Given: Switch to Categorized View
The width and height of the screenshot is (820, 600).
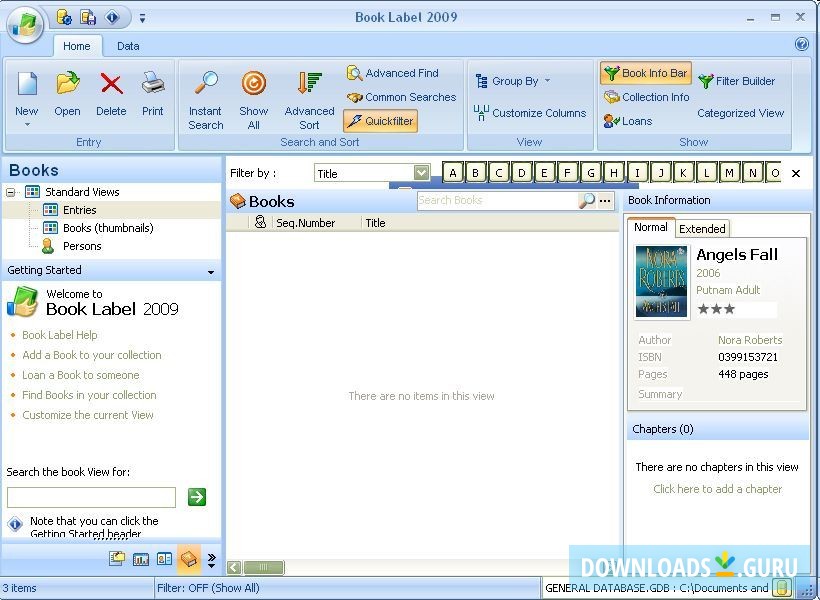Looking at the screenshot, I should (x=740, y=113).
